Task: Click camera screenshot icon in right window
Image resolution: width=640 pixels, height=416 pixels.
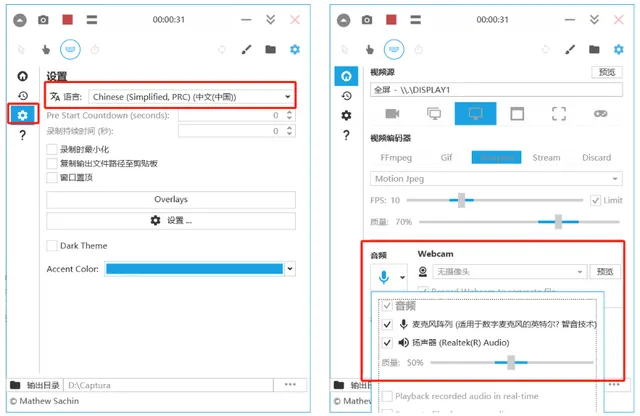Action: [367, 20]
